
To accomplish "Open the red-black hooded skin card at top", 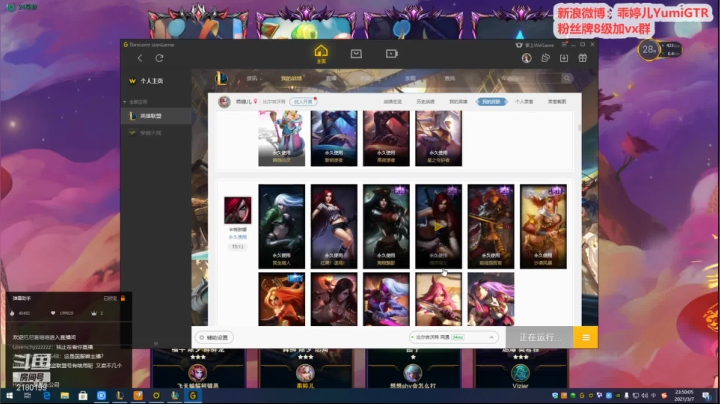I will coord(386,138).
